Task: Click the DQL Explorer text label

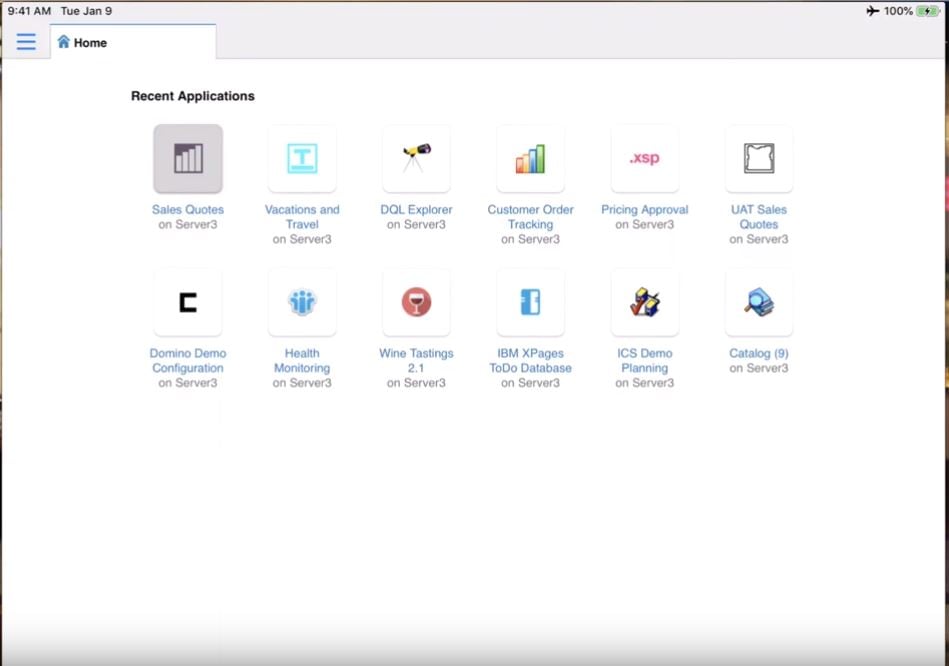Action: tap(416, 210)
